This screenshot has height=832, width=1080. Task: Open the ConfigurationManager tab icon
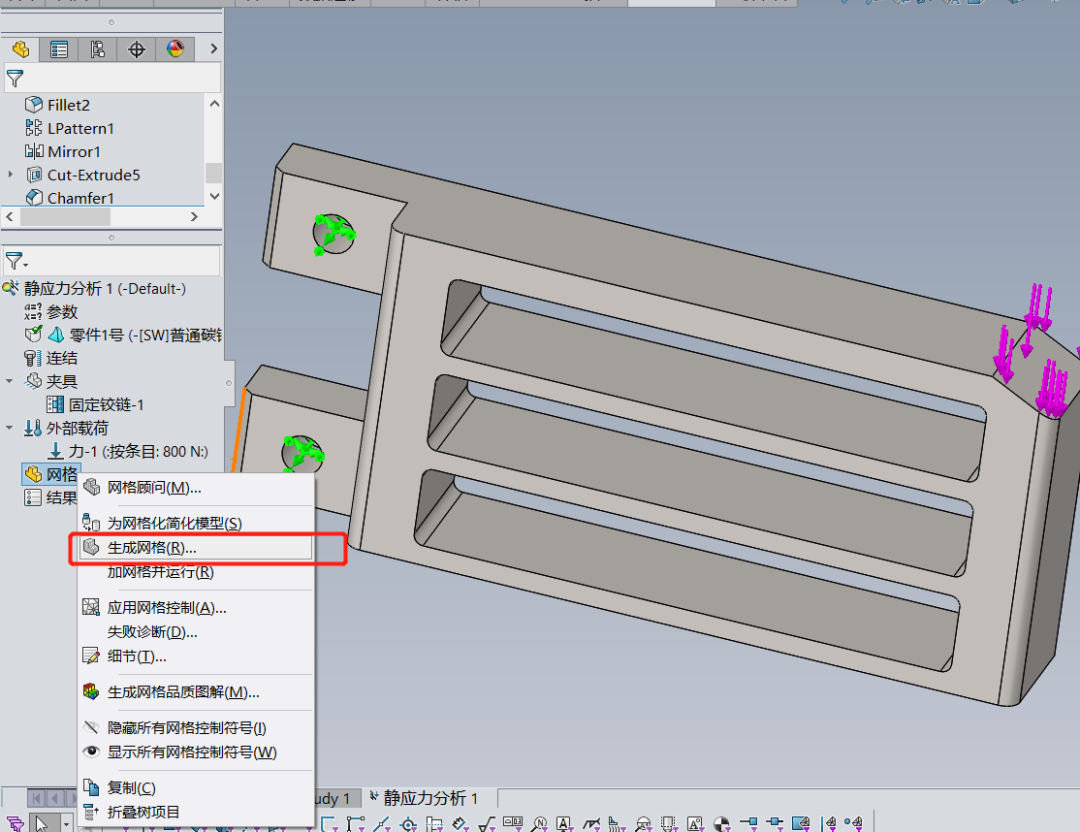click(98, 49)
